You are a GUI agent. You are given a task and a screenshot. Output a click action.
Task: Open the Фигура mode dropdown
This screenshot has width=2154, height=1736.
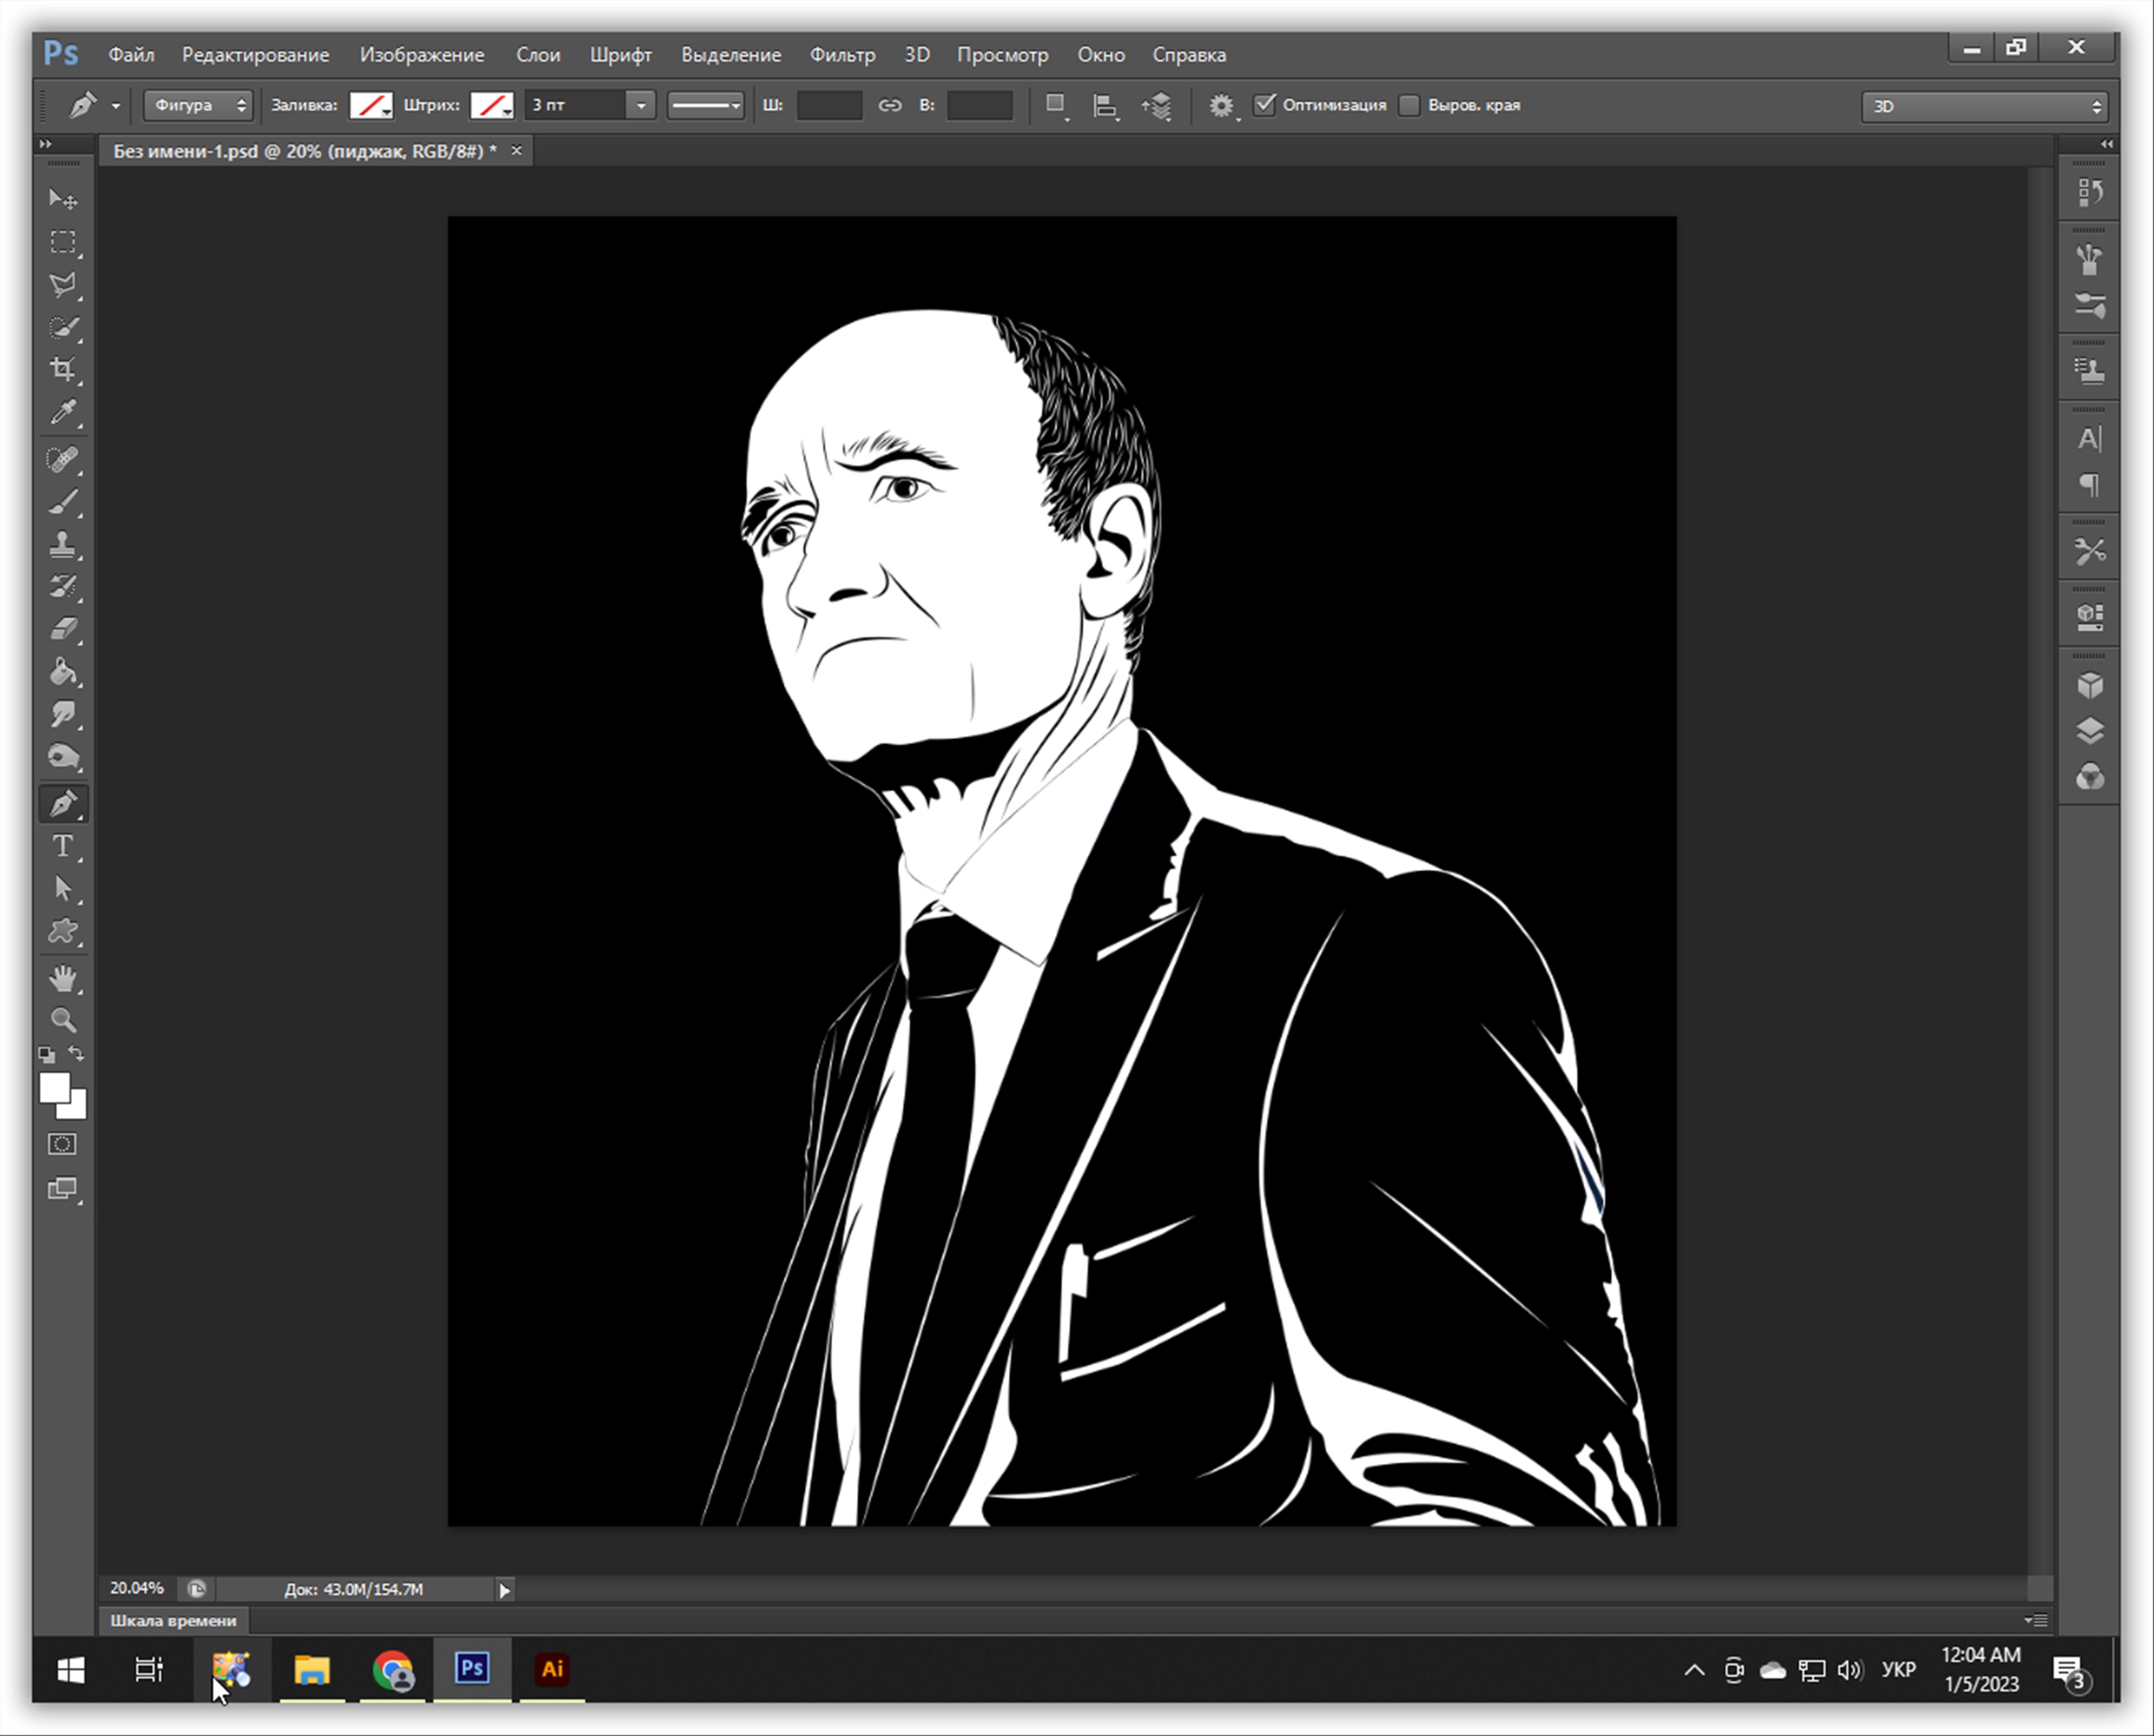click(x=198, y=105)
